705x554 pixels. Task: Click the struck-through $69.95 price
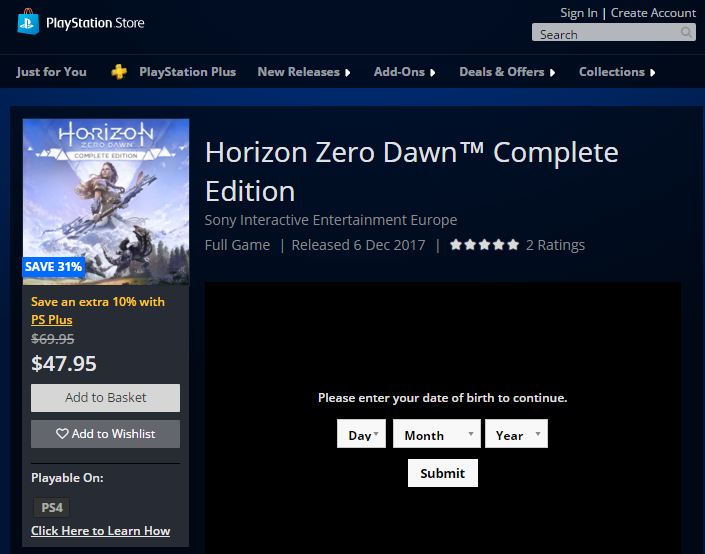pyautogui.click(x=53, y=339)
